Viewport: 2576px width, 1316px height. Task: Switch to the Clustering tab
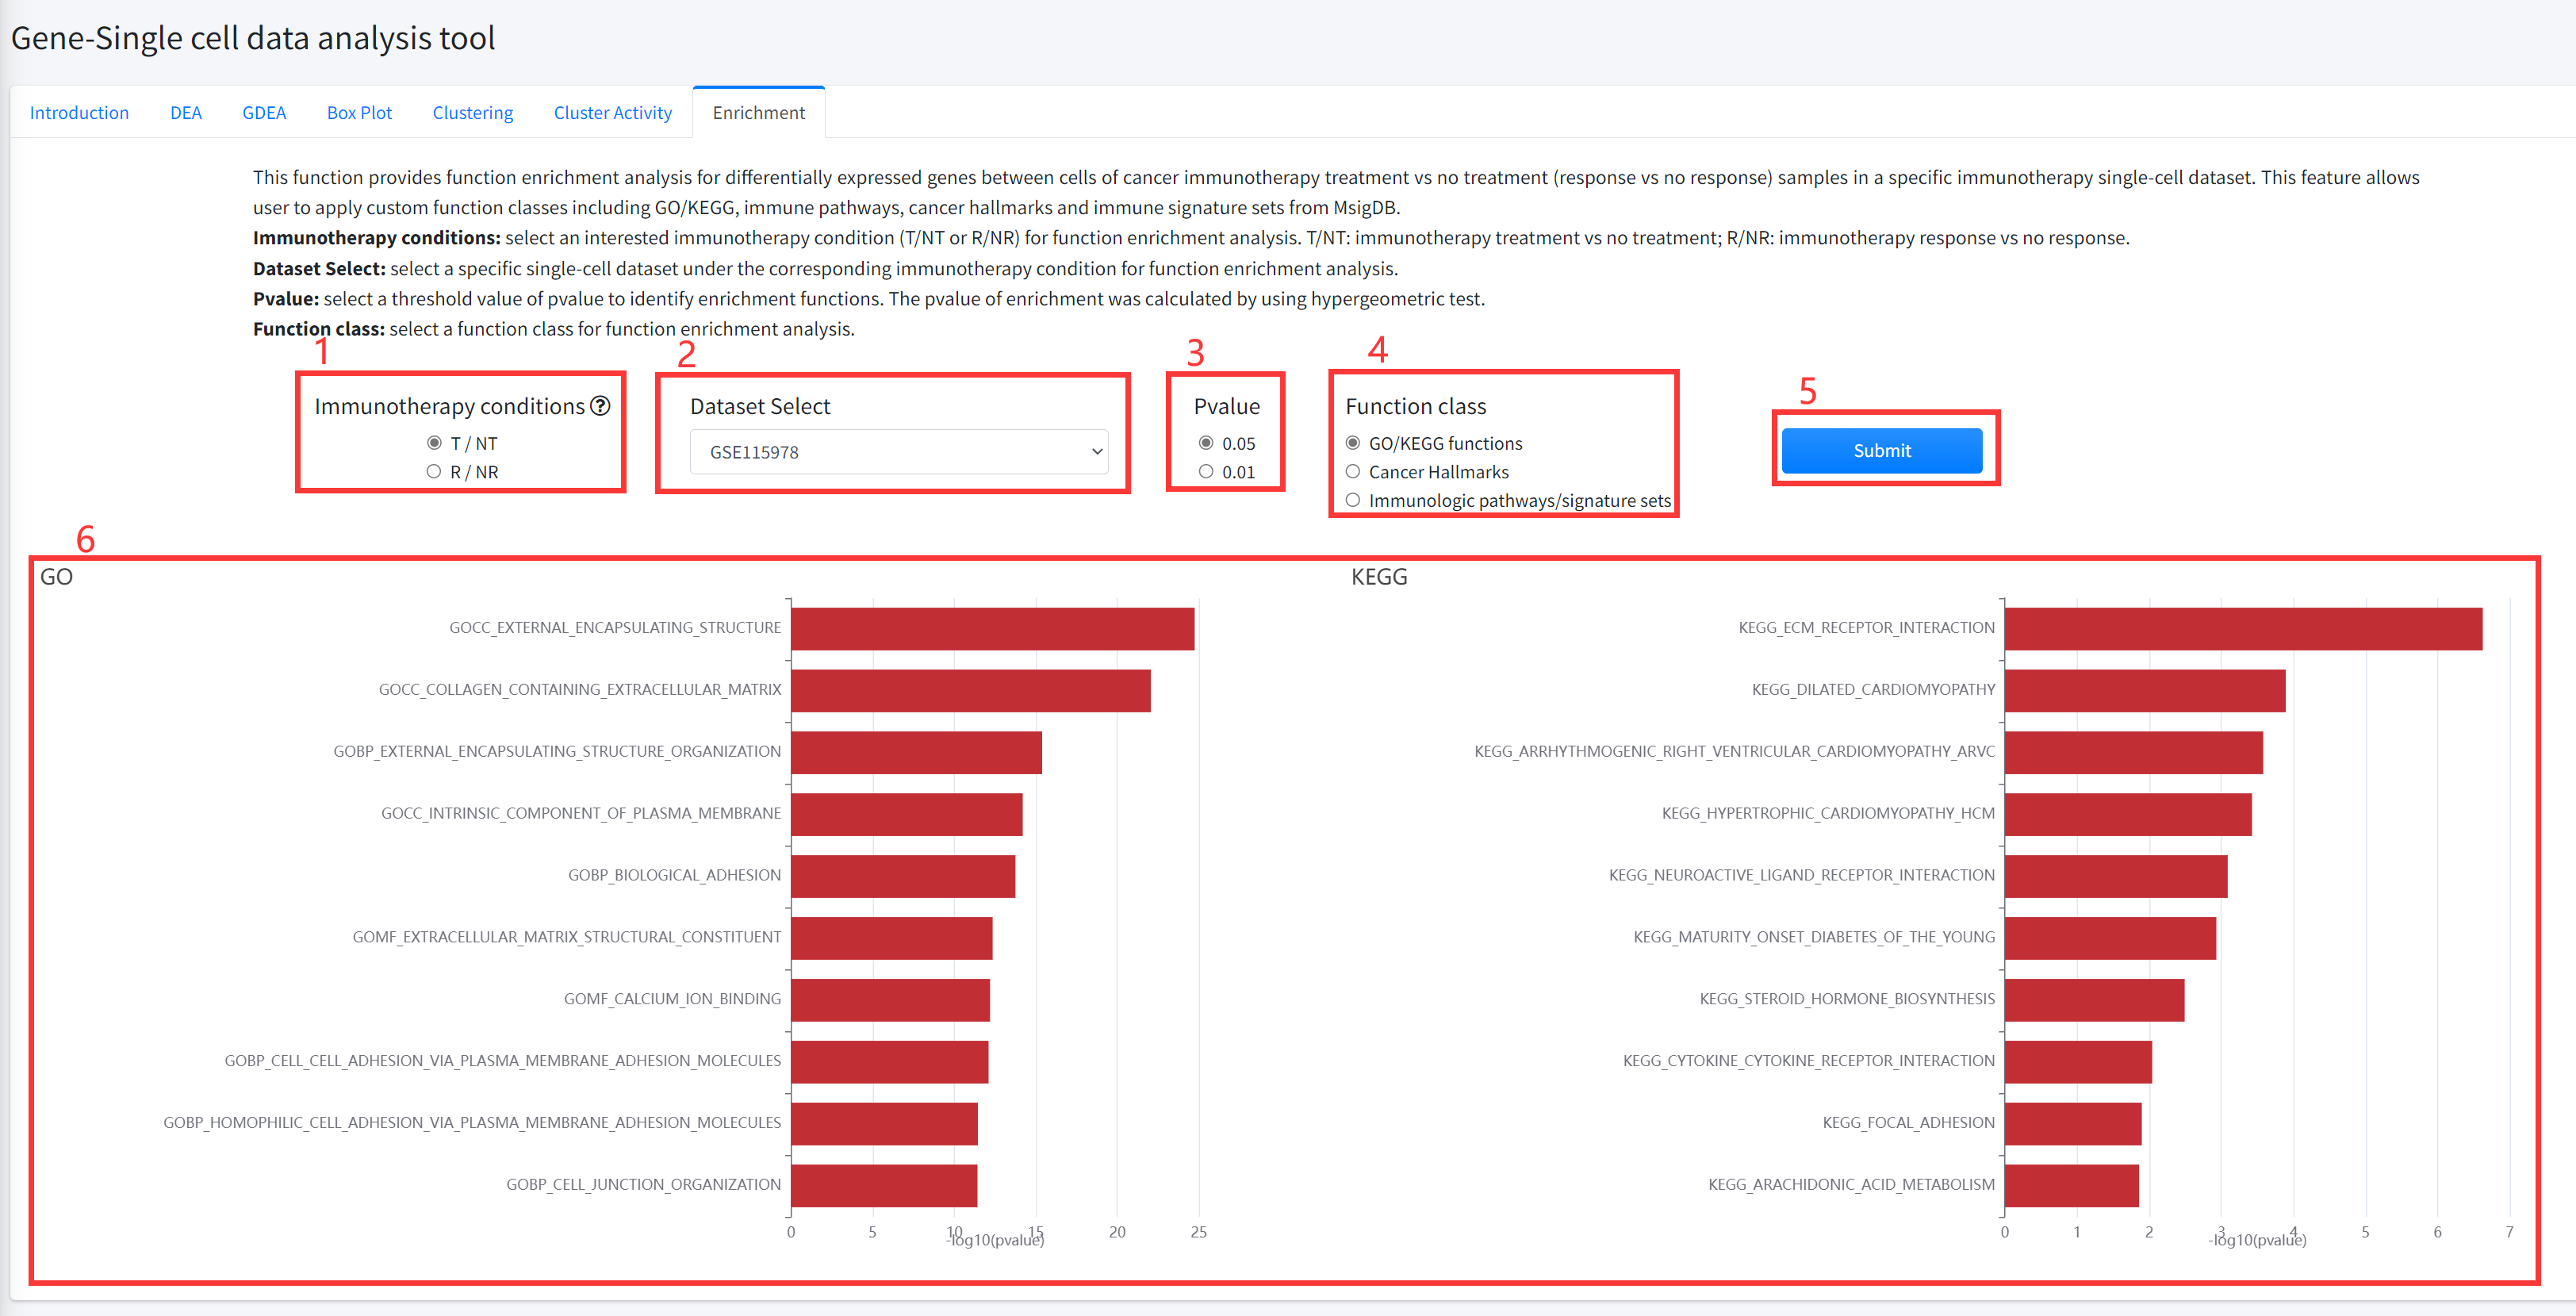(472, 113)
